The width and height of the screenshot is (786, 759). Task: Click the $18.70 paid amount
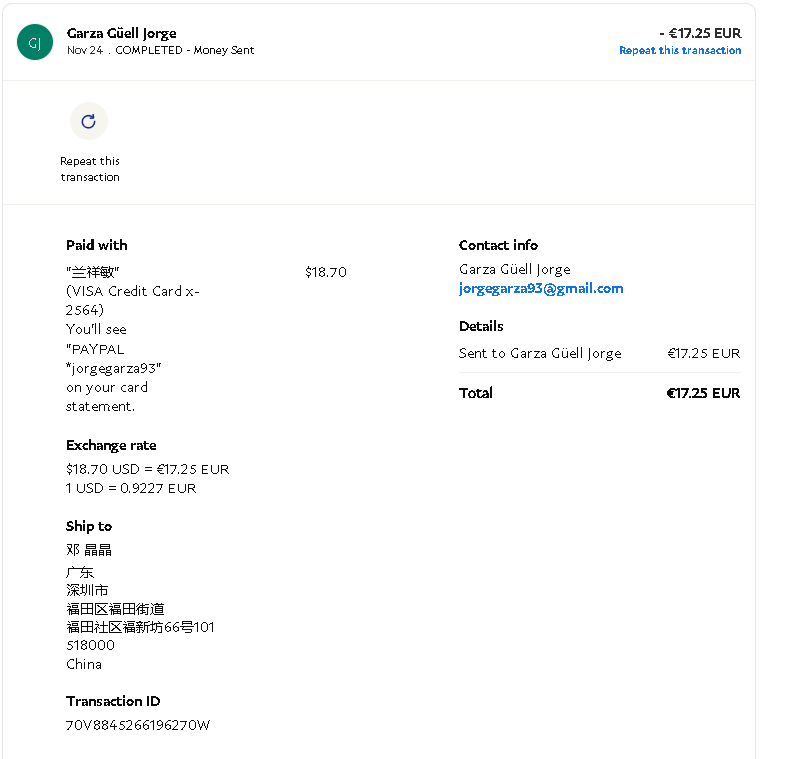click(325, 272)
